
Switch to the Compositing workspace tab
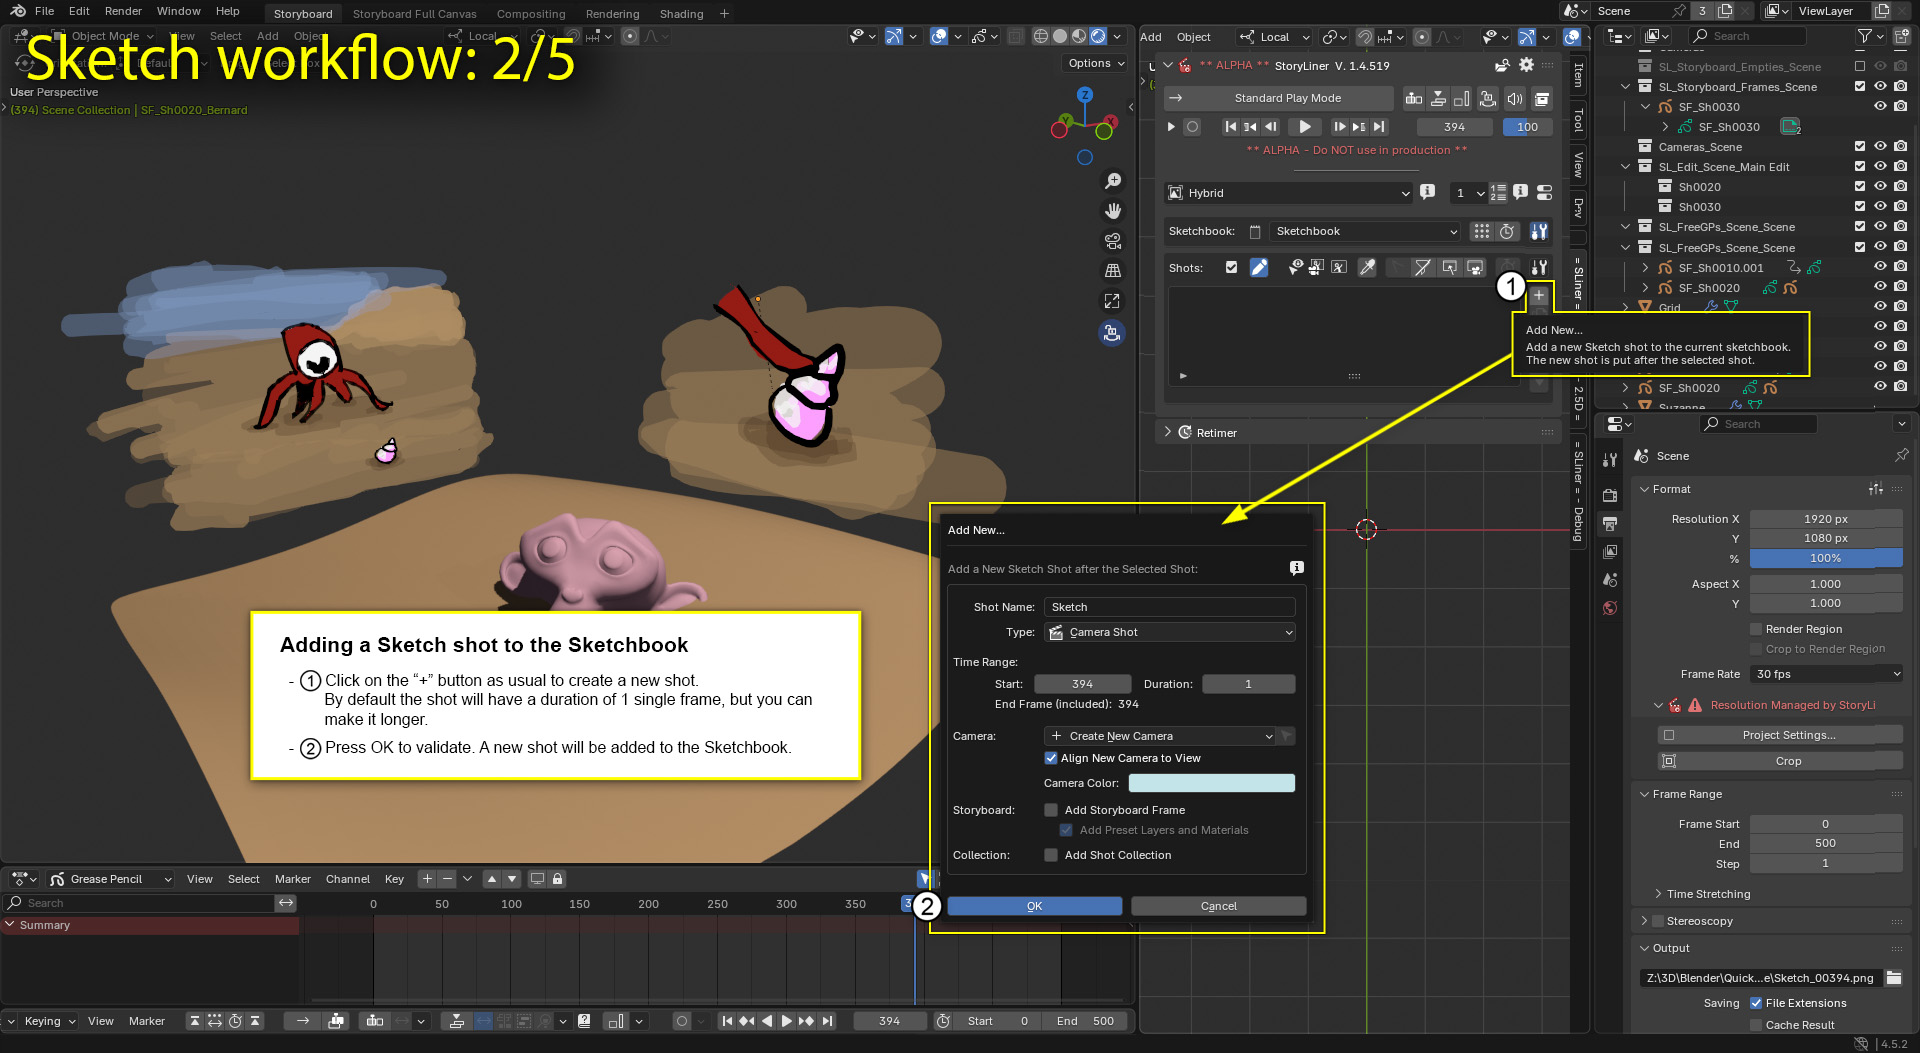pyautogui.click(x=531, y=14)
